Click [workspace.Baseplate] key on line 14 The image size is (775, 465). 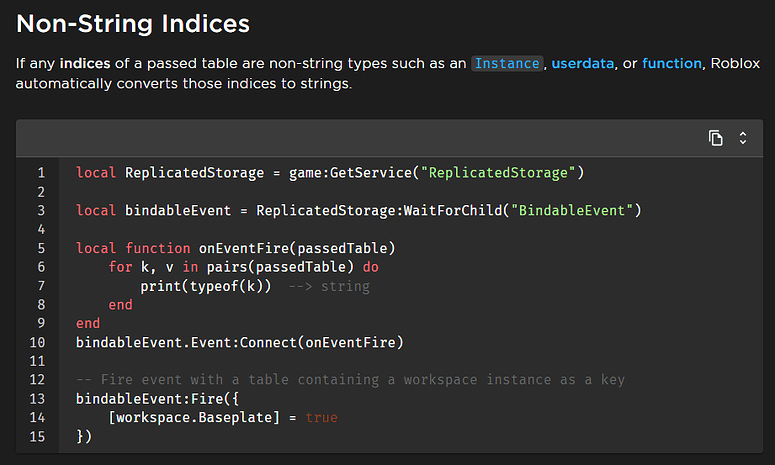pos(194,418)
